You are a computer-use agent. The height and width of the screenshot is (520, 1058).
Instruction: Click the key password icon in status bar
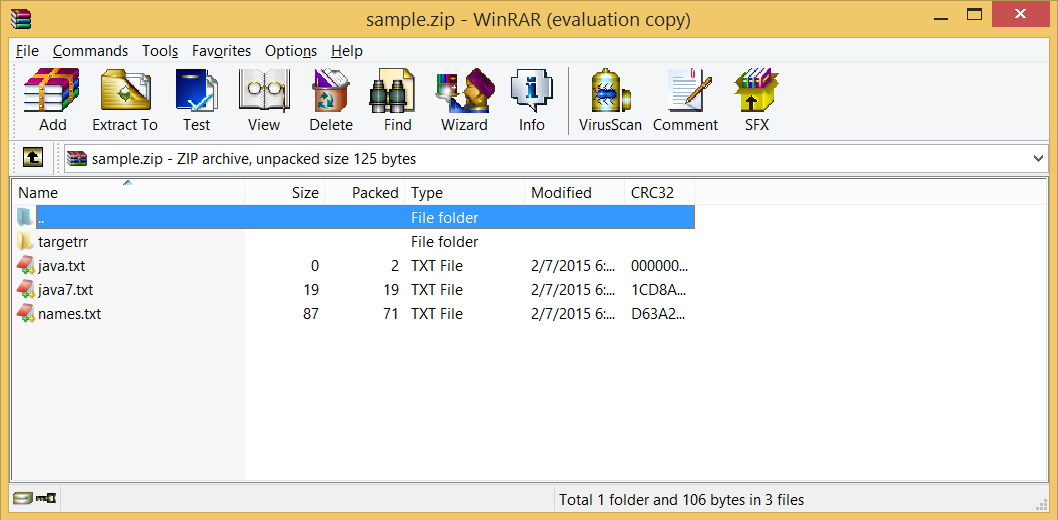click(45, 498)
